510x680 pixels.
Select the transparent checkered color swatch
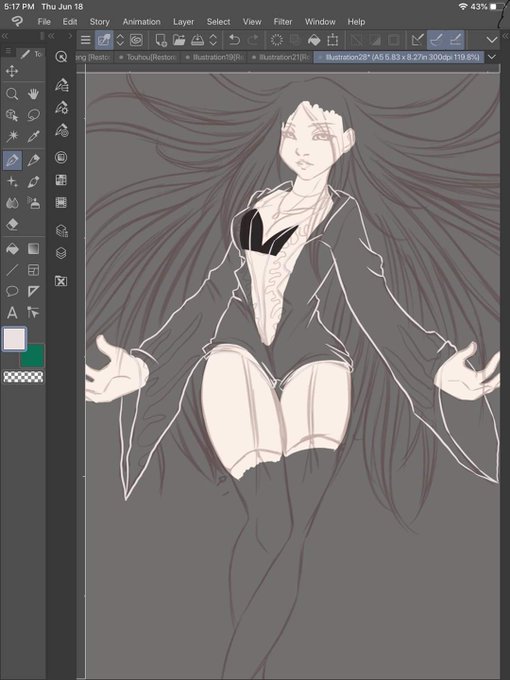point(23,377)
